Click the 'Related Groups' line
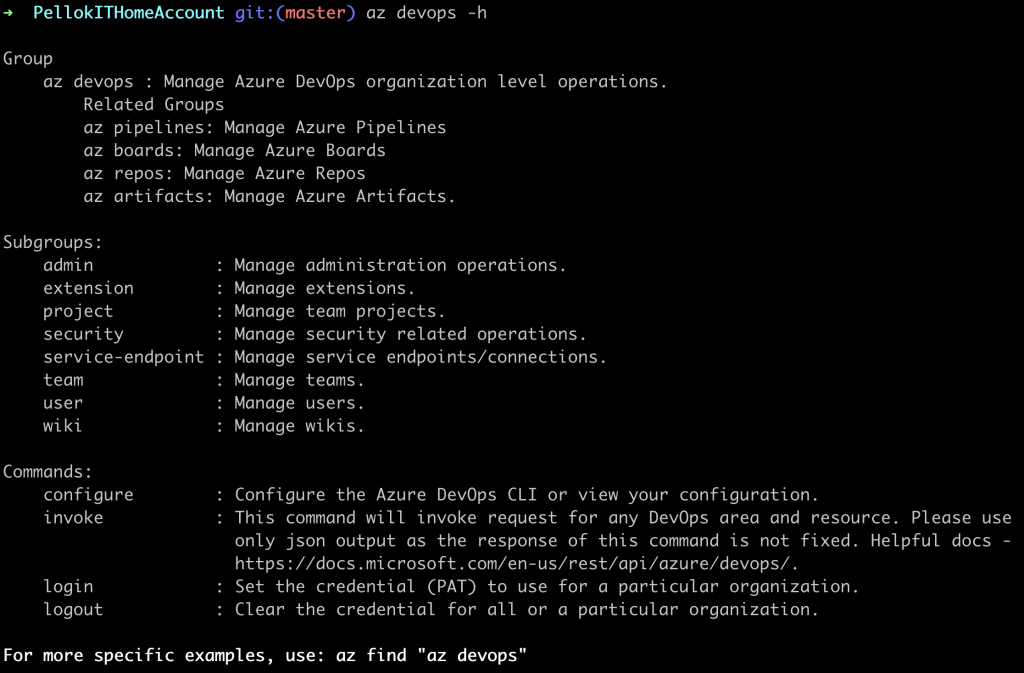This screenshot has width=1024, height=673. 153,104
